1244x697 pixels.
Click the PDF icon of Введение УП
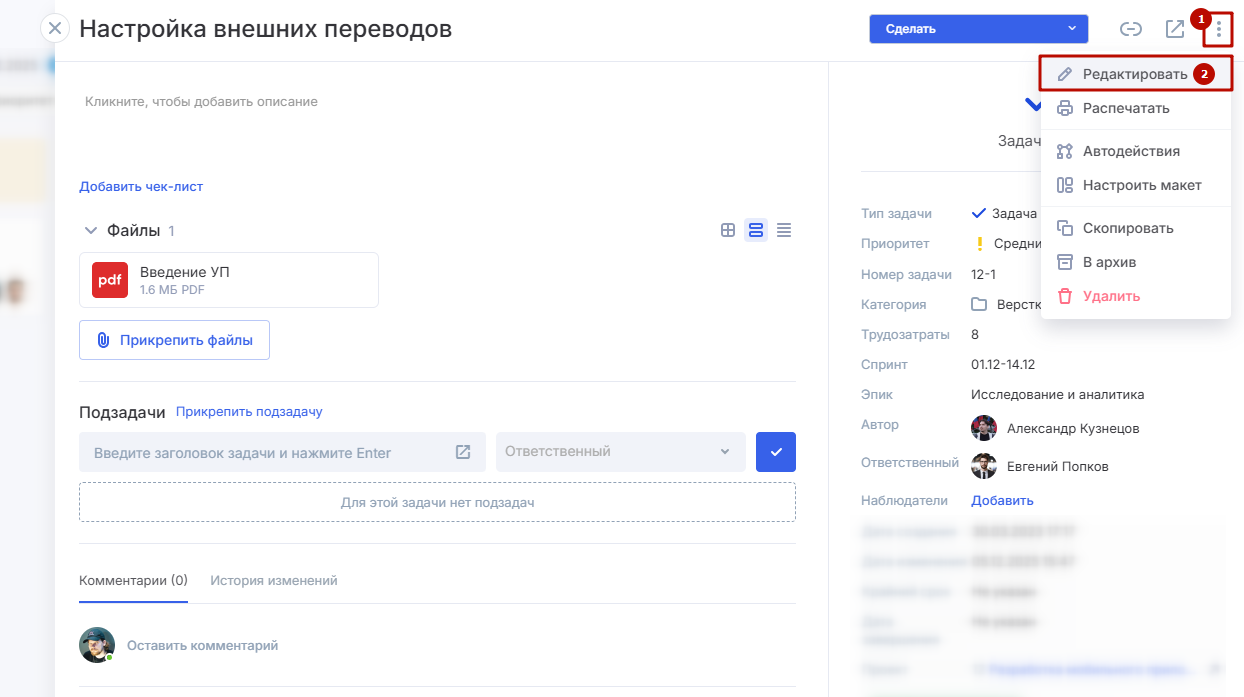(x=110, y=280)
